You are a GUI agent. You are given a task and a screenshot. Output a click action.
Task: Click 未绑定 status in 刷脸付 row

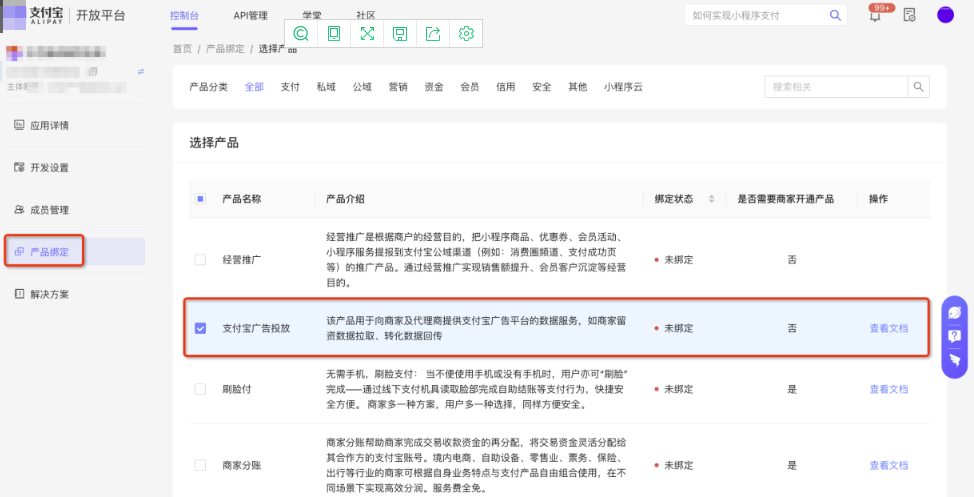[x=678, y=390]
